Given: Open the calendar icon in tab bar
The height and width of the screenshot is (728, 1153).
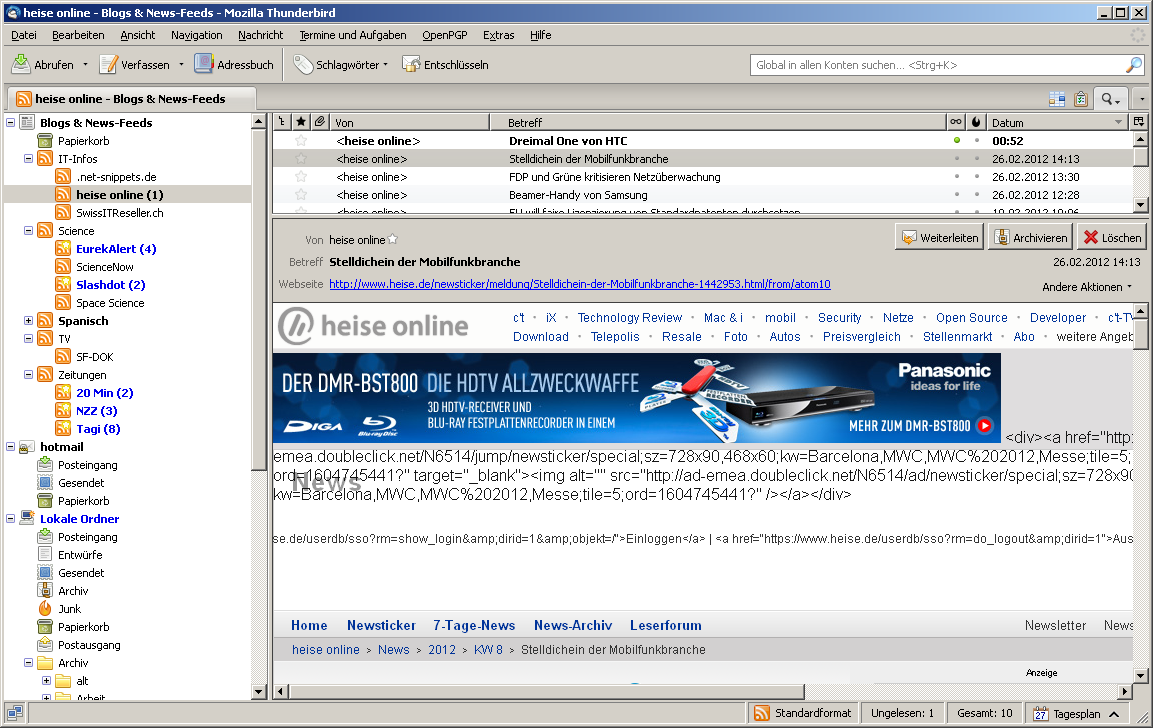Looking at the screenshot, I should [x=1057, y=99].
